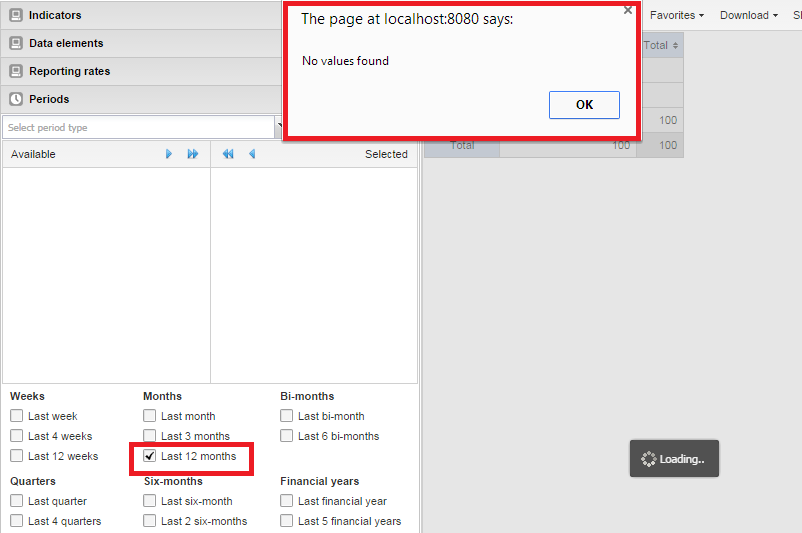Screen dimensions: 802x533
Task: Click the Periods clock icon
Action: click(16, 99)
